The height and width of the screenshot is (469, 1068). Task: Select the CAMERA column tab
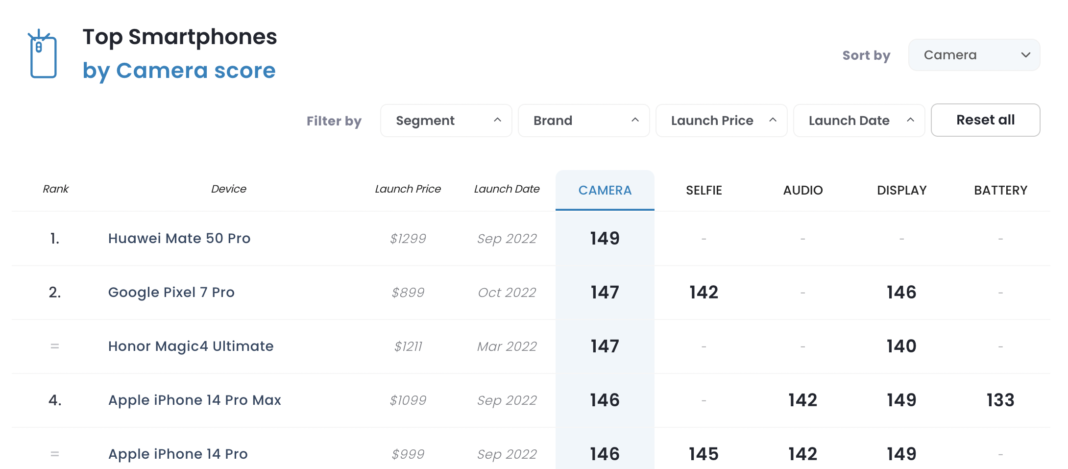click(605, 190)
